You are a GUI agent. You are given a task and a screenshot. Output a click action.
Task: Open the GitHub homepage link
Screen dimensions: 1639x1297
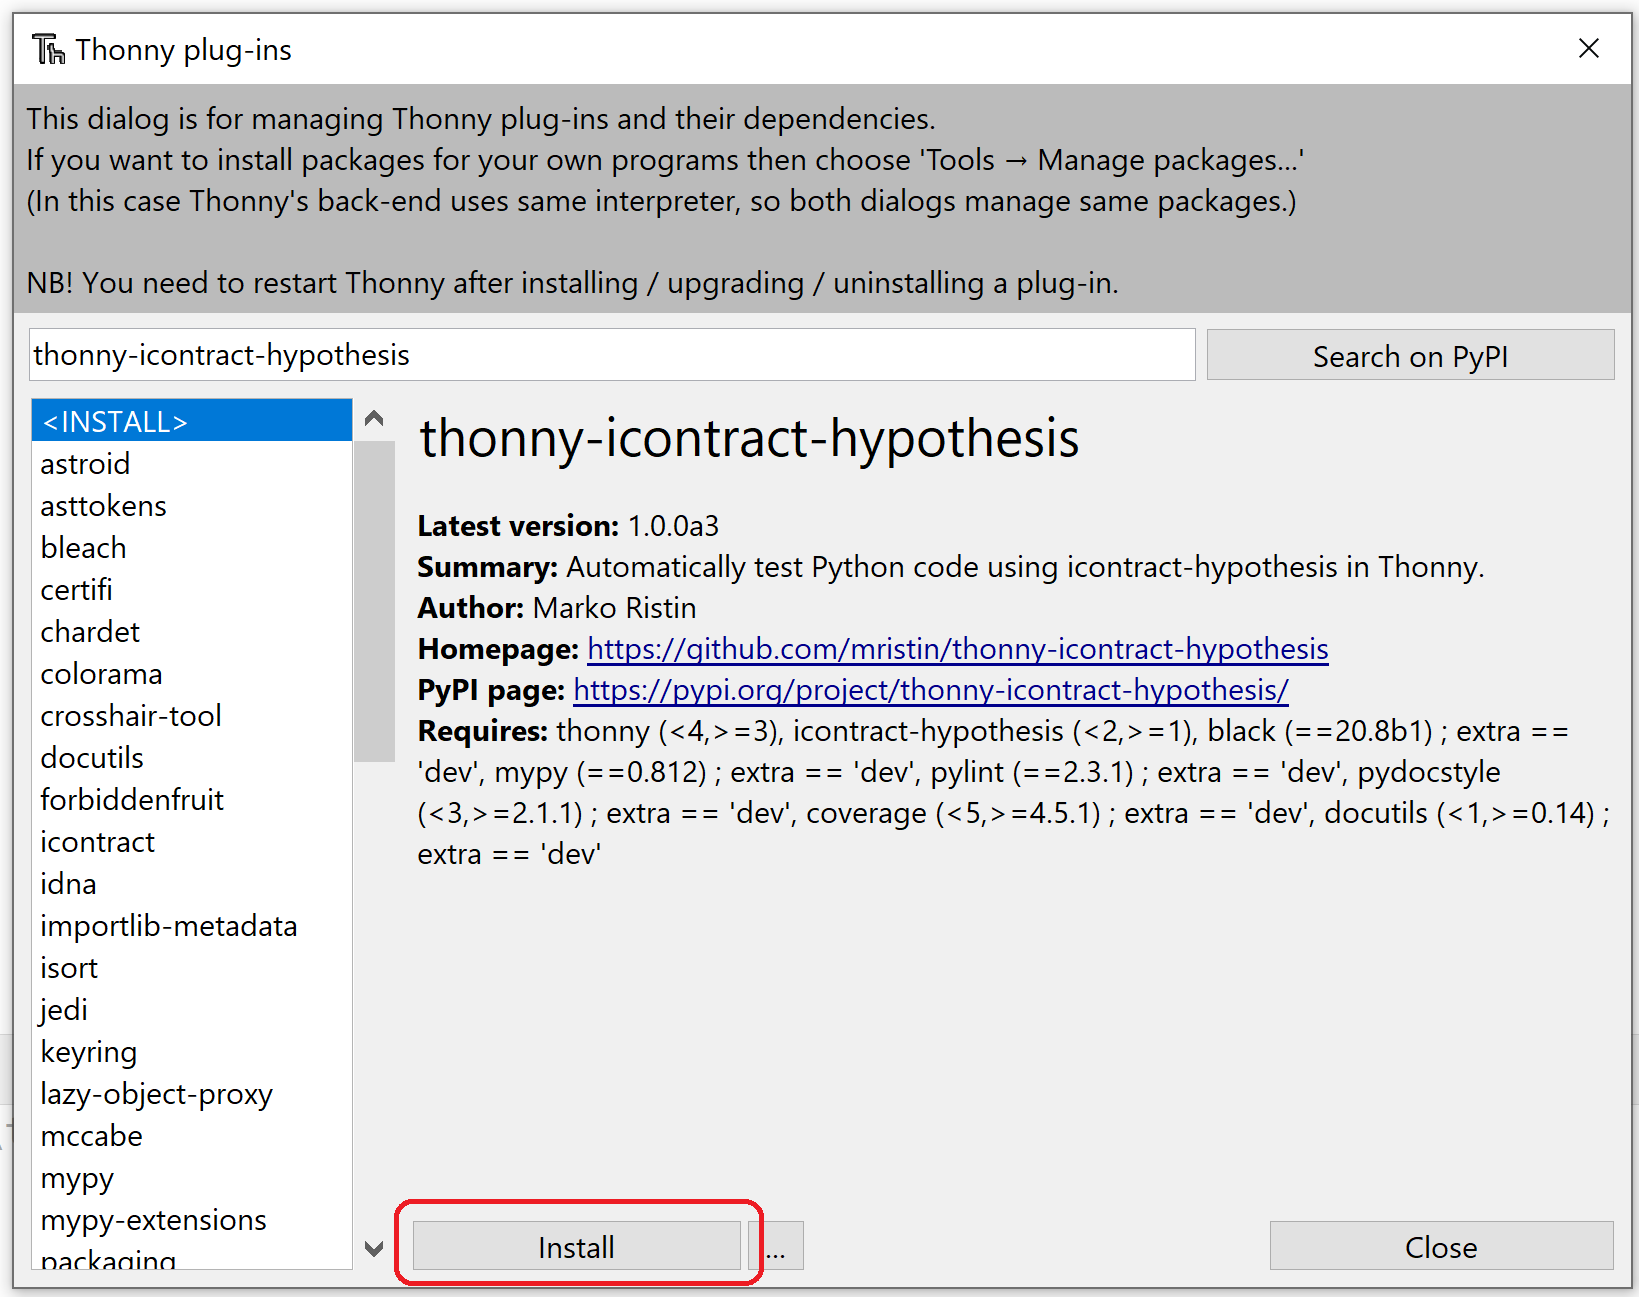(957, 649)
